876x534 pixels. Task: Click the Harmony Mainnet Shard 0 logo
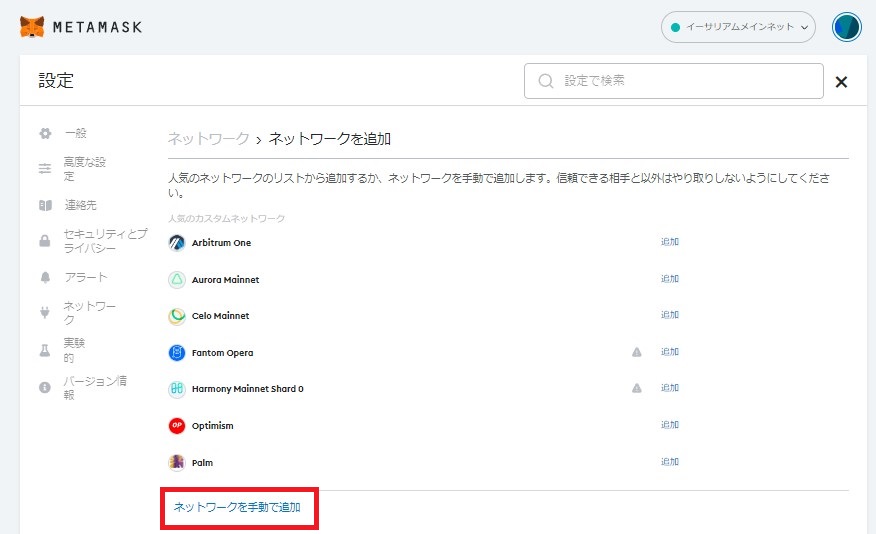tap(177, 389)
